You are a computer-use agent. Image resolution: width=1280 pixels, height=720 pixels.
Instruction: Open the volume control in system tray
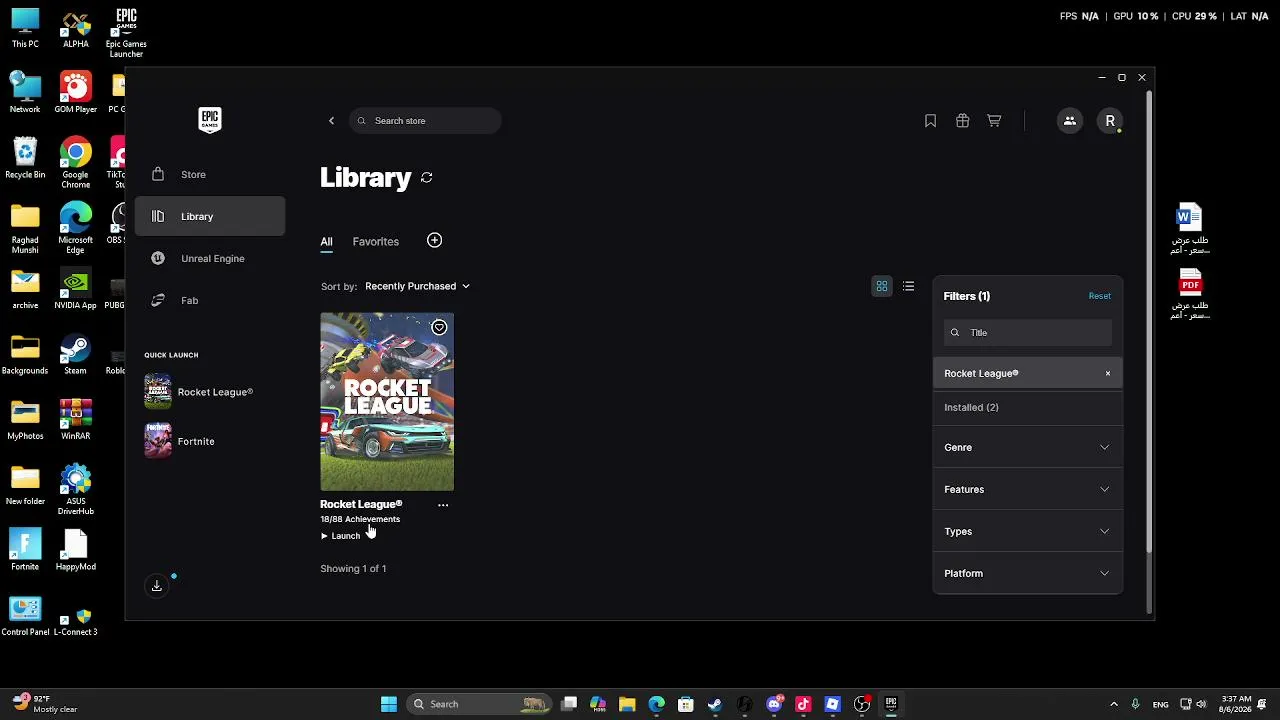click(x=1201, y=704)
